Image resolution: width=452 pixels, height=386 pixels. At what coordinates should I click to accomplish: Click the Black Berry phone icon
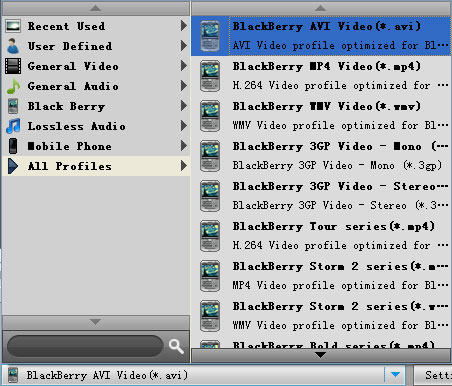[x=13, y=106]
